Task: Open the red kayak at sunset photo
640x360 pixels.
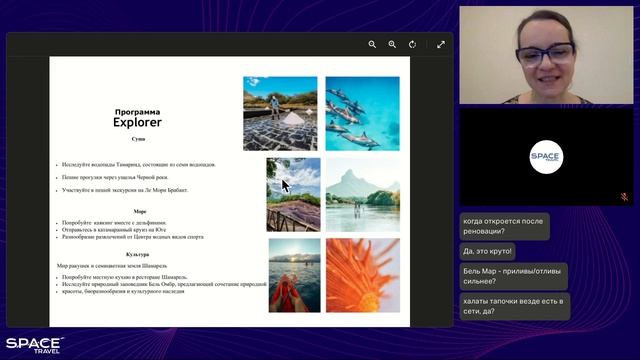Action: coord(294,276)
